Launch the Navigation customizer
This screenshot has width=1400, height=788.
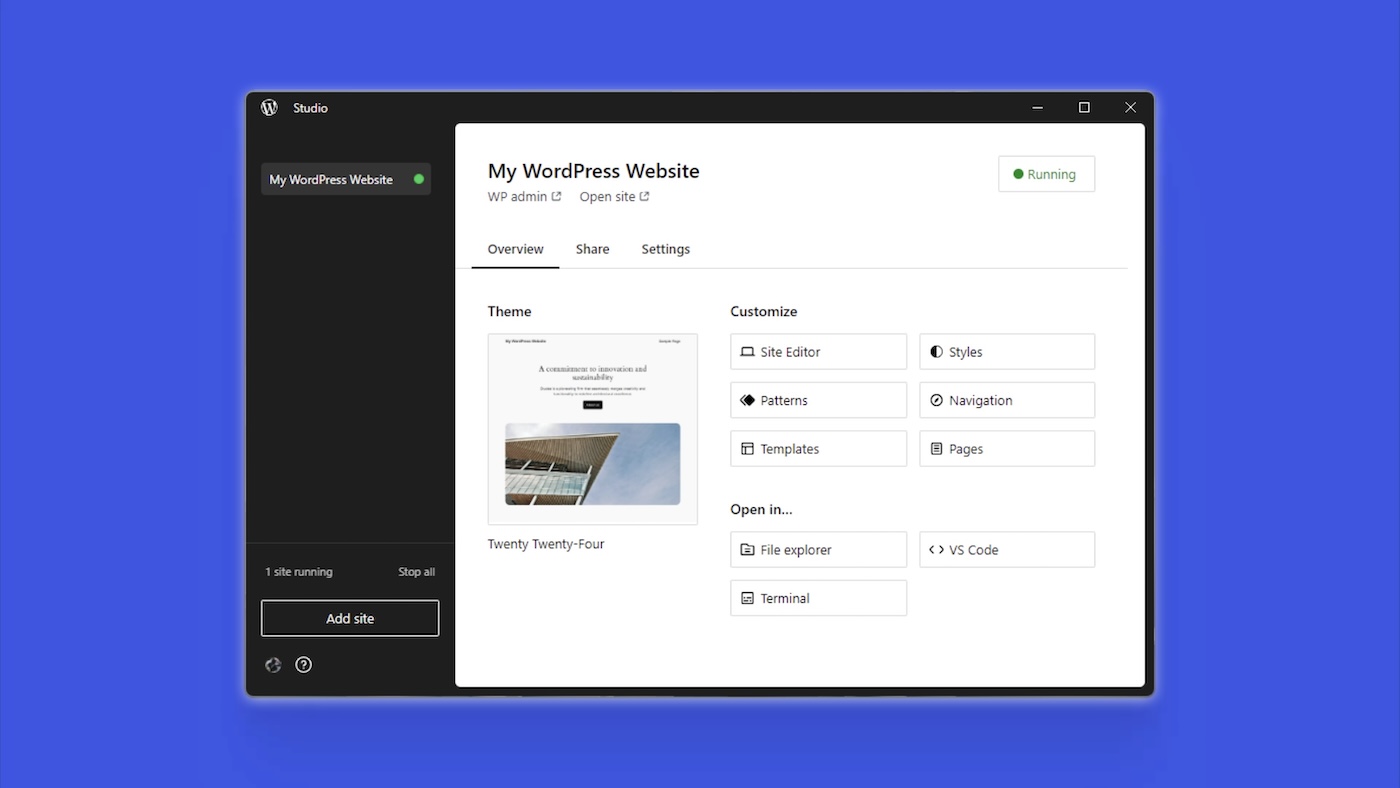(1007, 400)
